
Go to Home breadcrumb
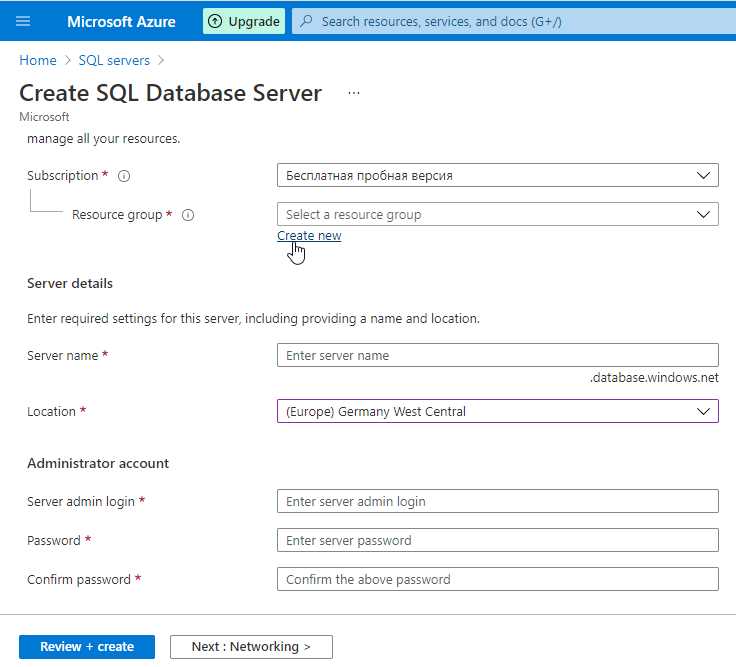click(x=38, y=60)
